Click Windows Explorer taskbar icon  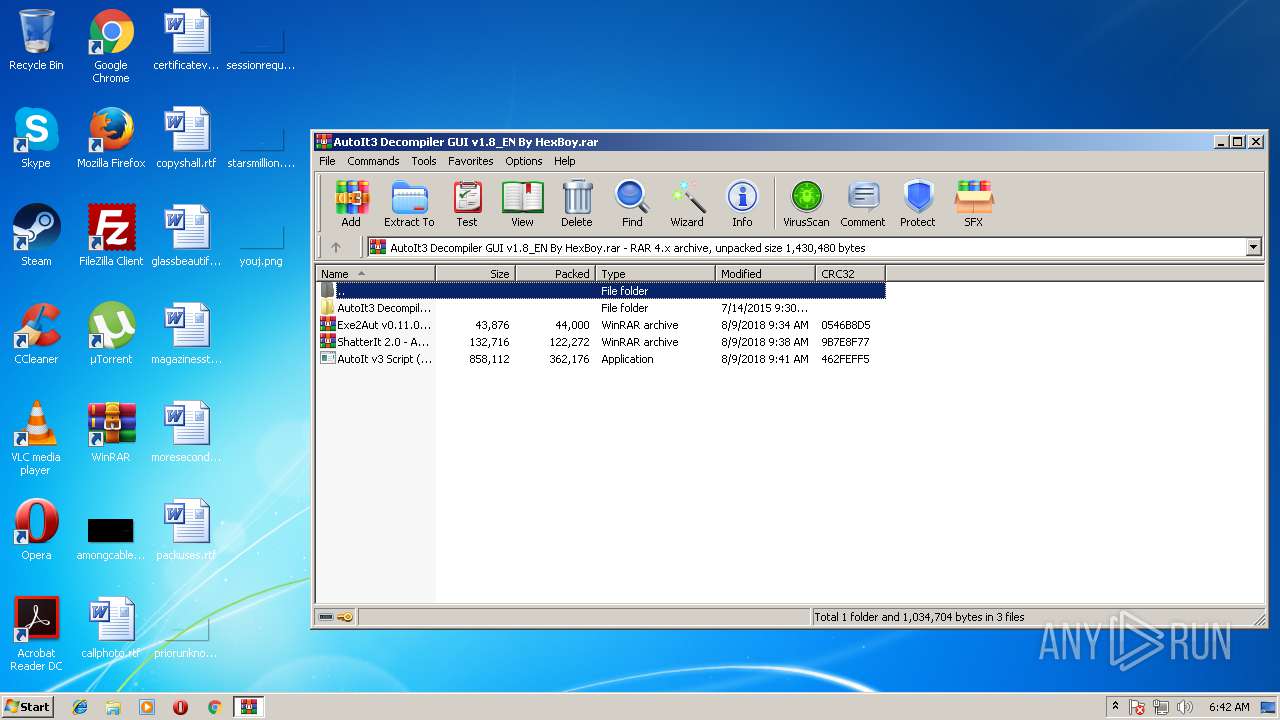click(x=113, y=707)
